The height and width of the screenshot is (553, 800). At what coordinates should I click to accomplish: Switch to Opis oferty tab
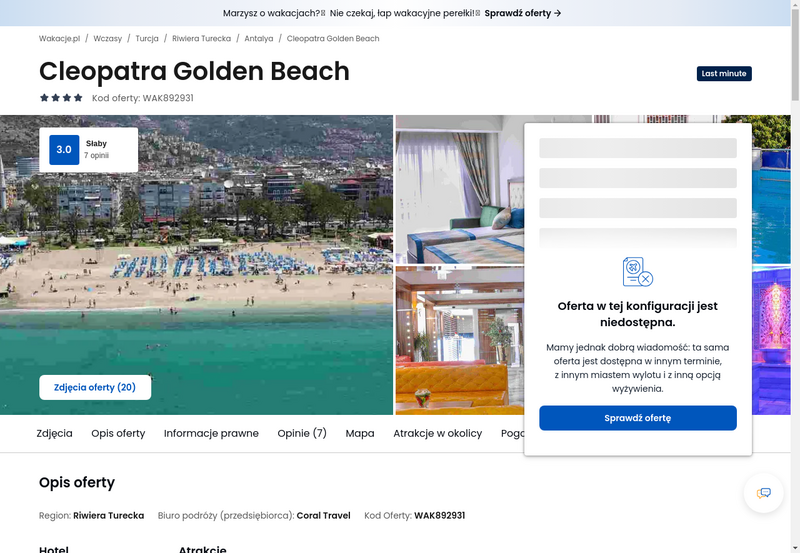tap(118, 434)
